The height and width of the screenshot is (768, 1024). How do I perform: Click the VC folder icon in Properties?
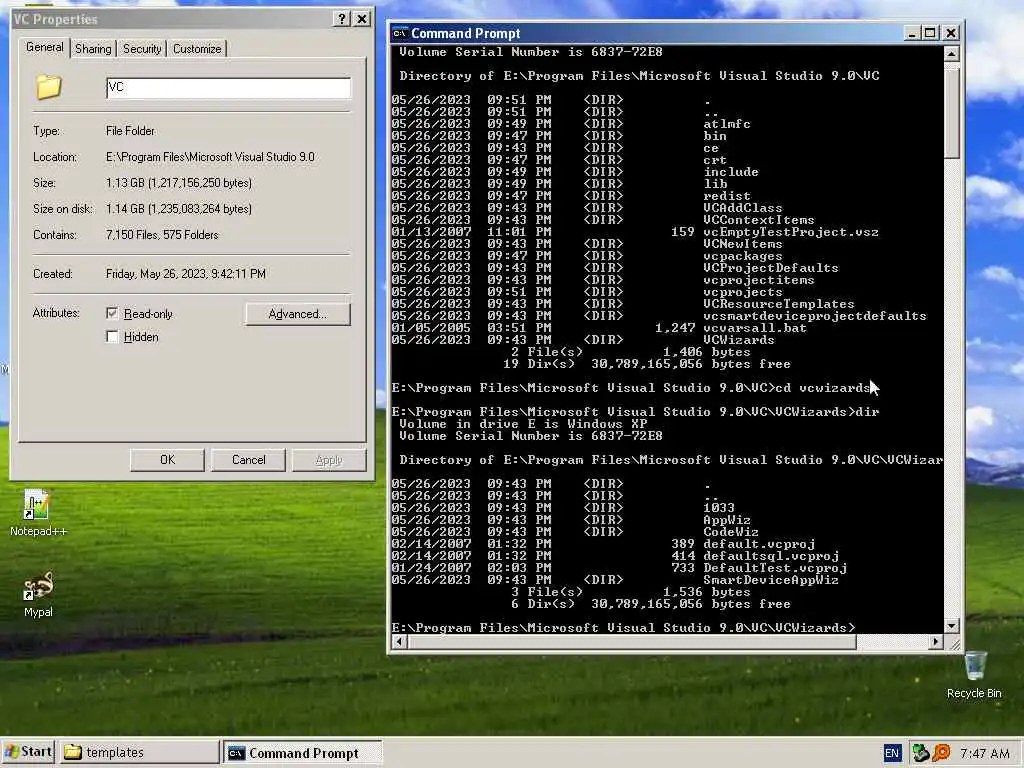tap(48, 88)
